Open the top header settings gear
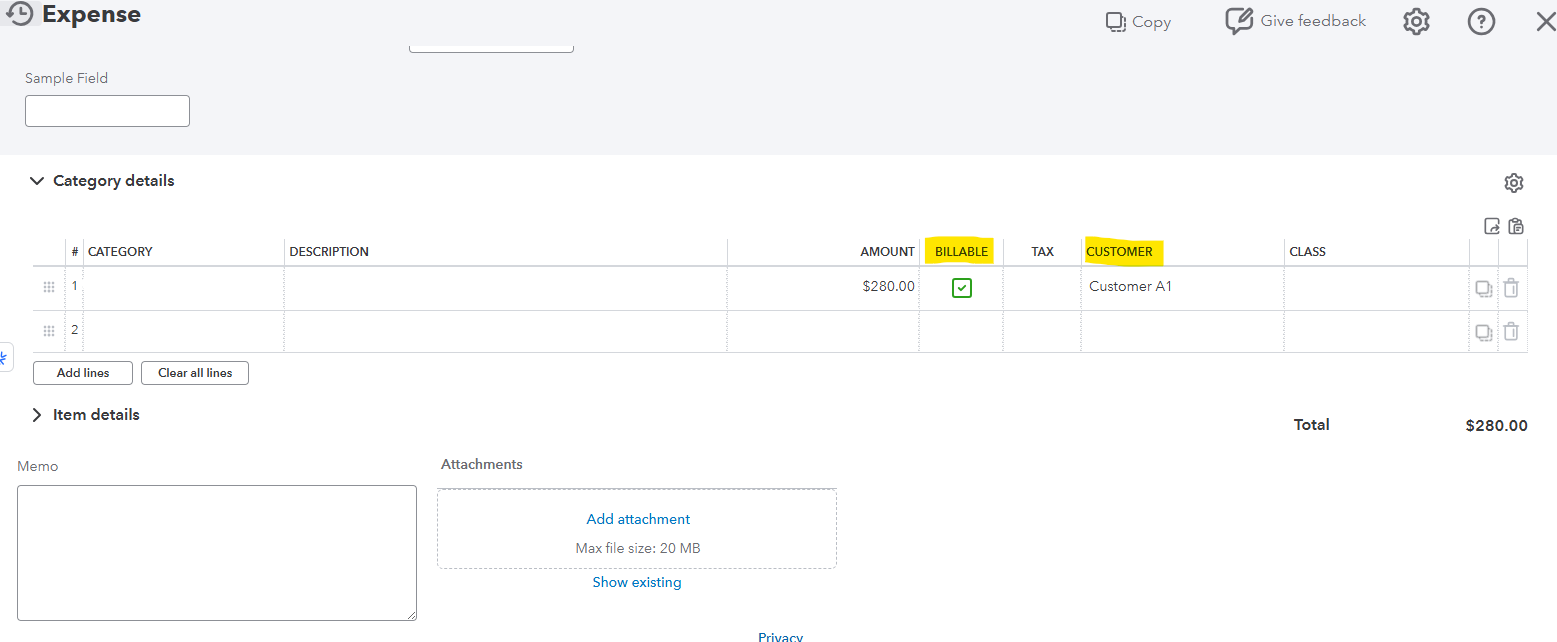 (1416, 22)
